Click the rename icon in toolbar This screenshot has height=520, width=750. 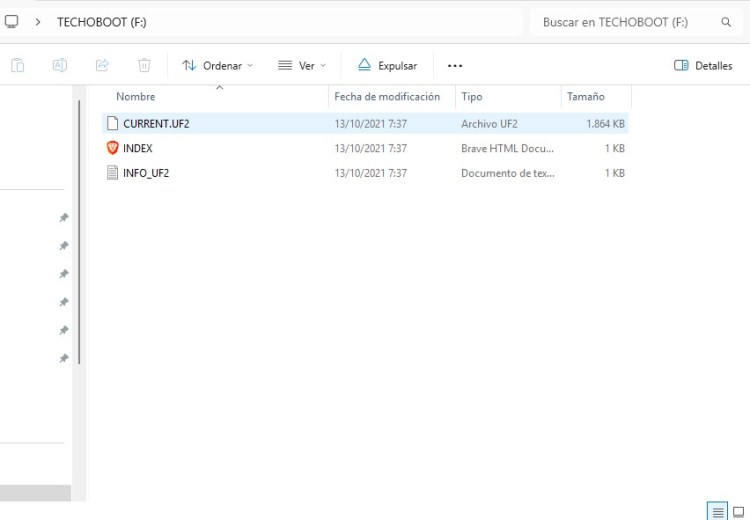[60, 65]
